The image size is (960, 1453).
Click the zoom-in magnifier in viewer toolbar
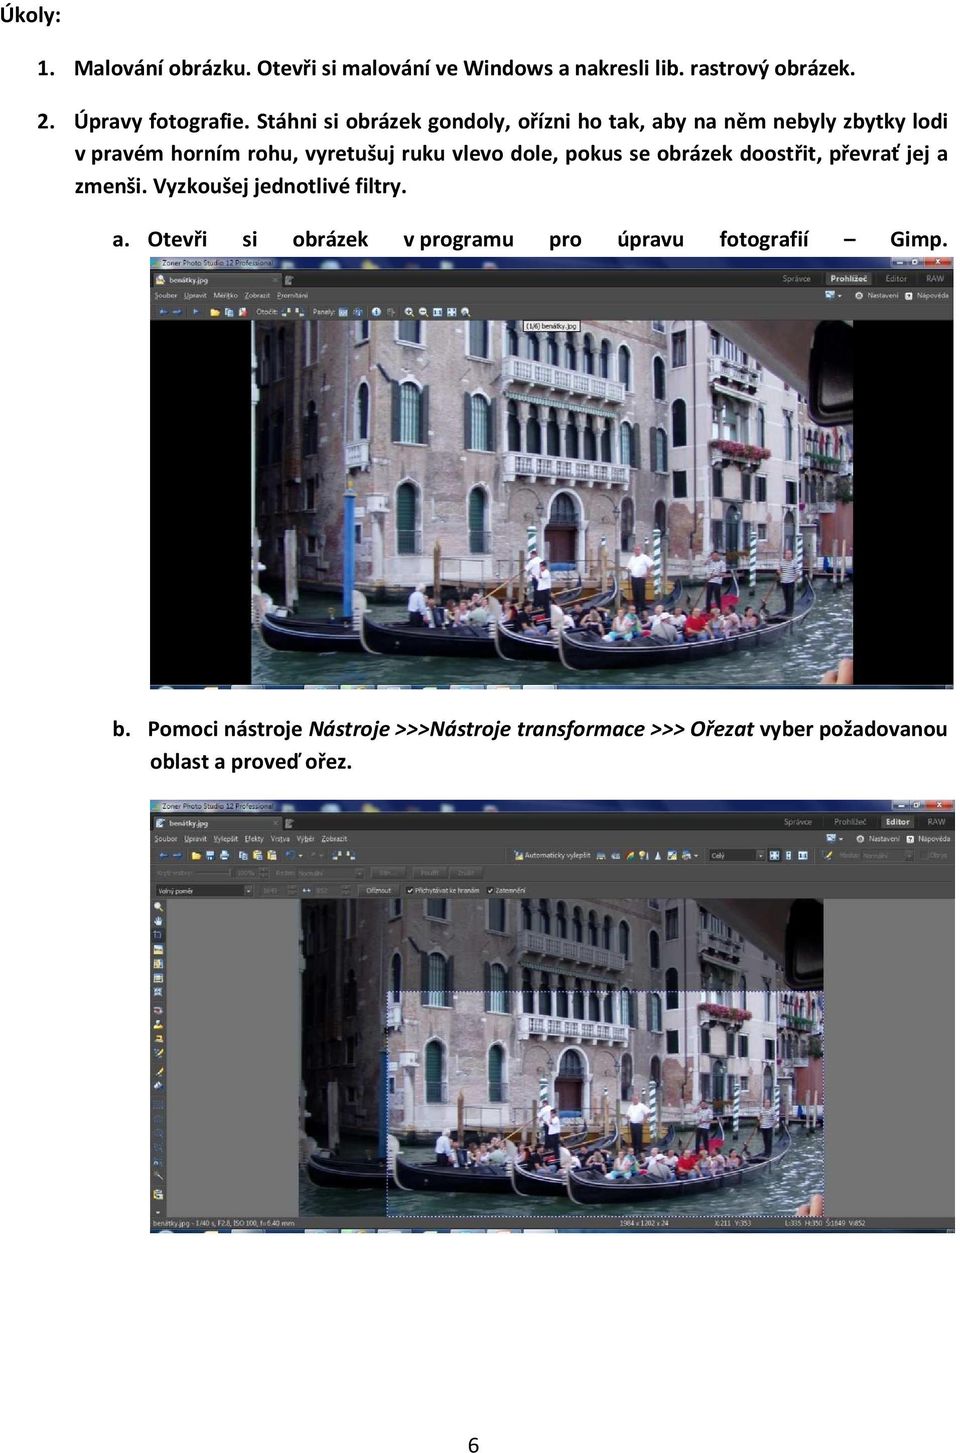point(409,312)
